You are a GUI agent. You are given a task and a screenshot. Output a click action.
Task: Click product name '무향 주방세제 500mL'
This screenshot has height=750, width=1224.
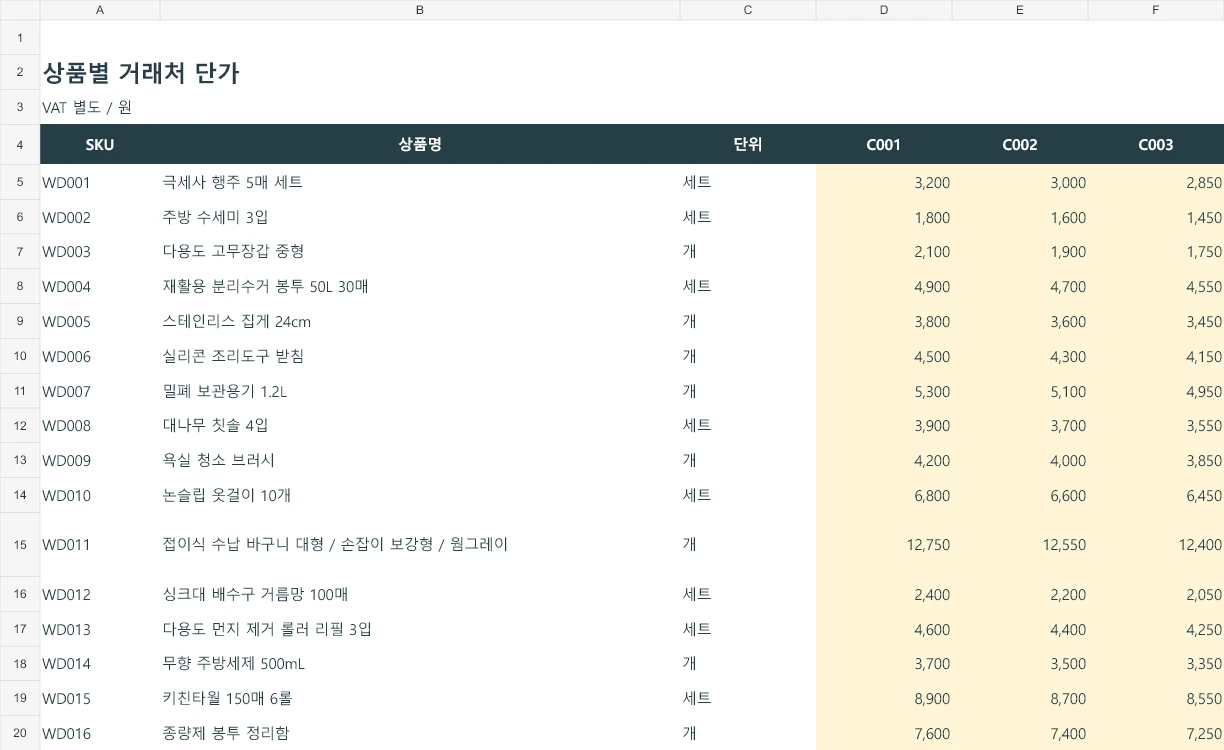pos(234,664)
